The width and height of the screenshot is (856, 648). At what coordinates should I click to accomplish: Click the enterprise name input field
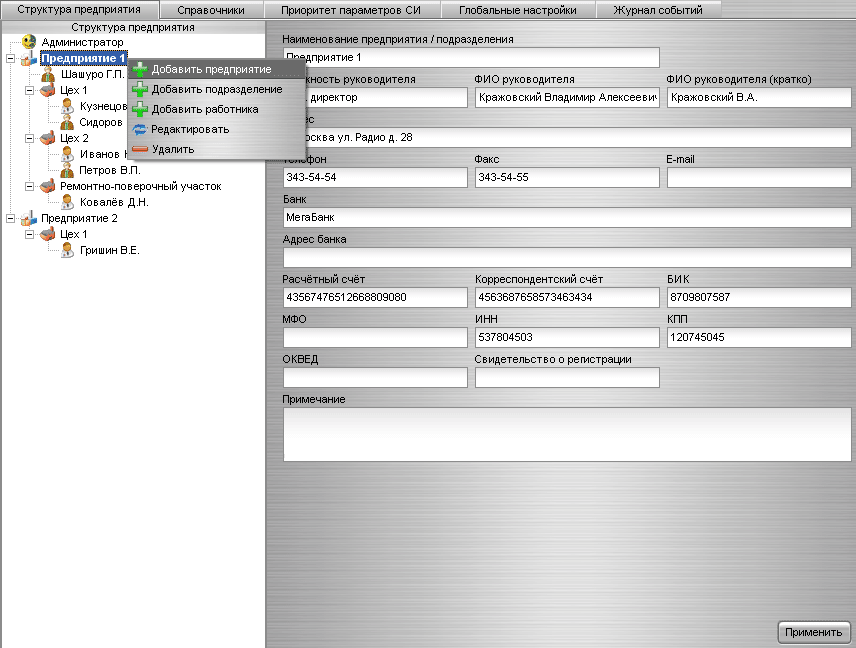pos(471,57)
